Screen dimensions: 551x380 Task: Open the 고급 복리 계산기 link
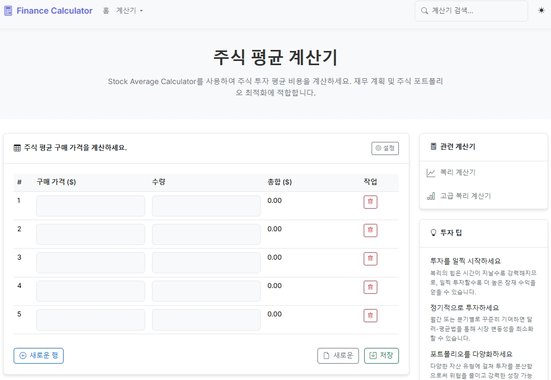[x=465, y=196]
